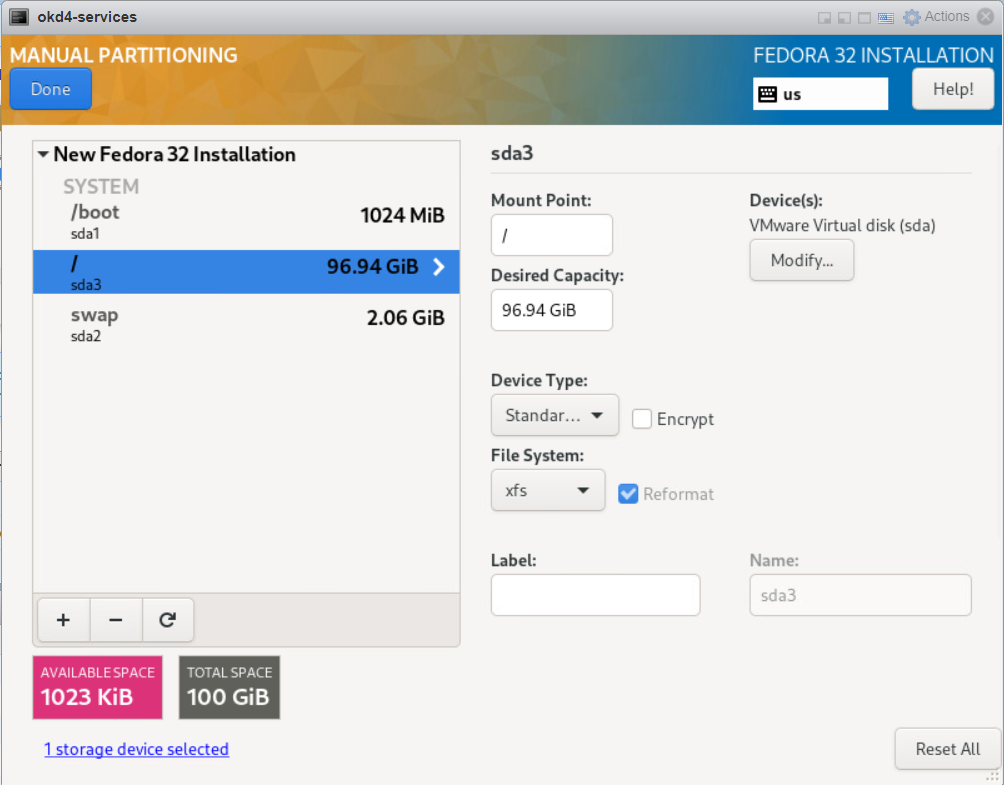The image size is (1004, 785).
Task: Click the Label input field
Action: pos(595,595)
